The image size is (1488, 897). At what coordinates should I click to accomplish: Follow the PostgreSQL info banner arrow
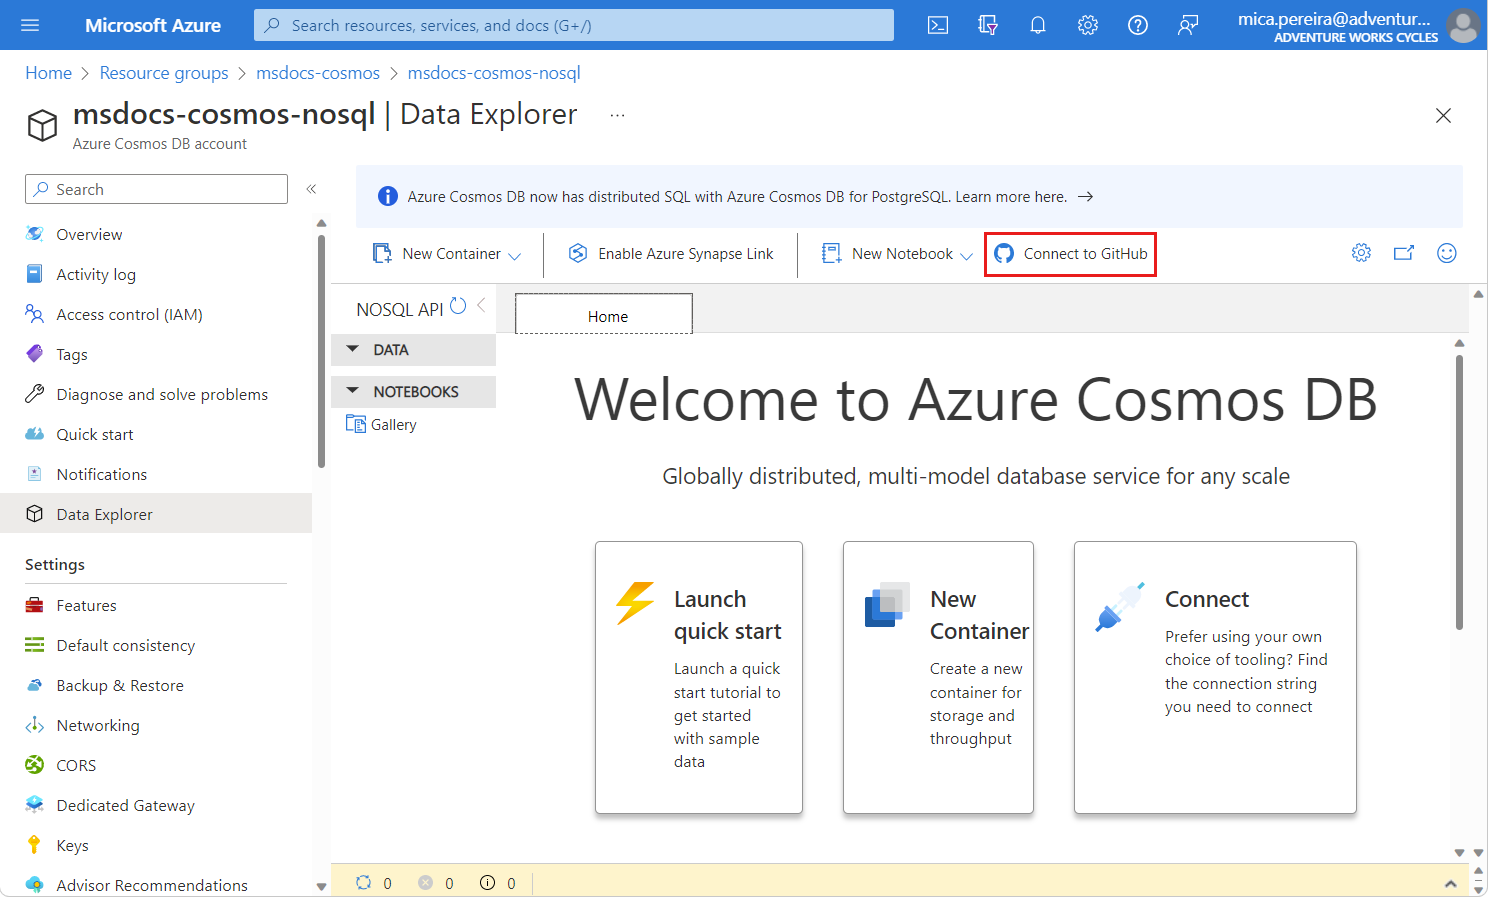[1085, 197]
